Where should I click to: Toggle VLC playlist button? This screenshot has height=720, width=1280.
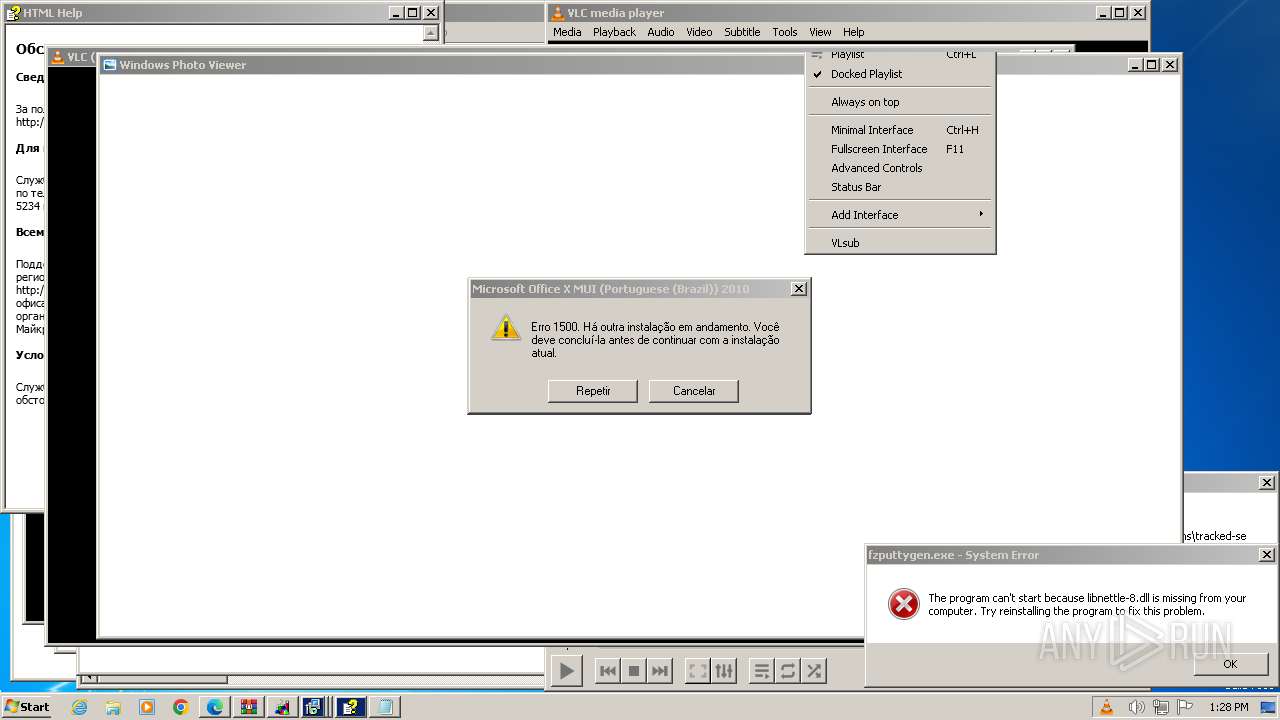click(762, 671)
